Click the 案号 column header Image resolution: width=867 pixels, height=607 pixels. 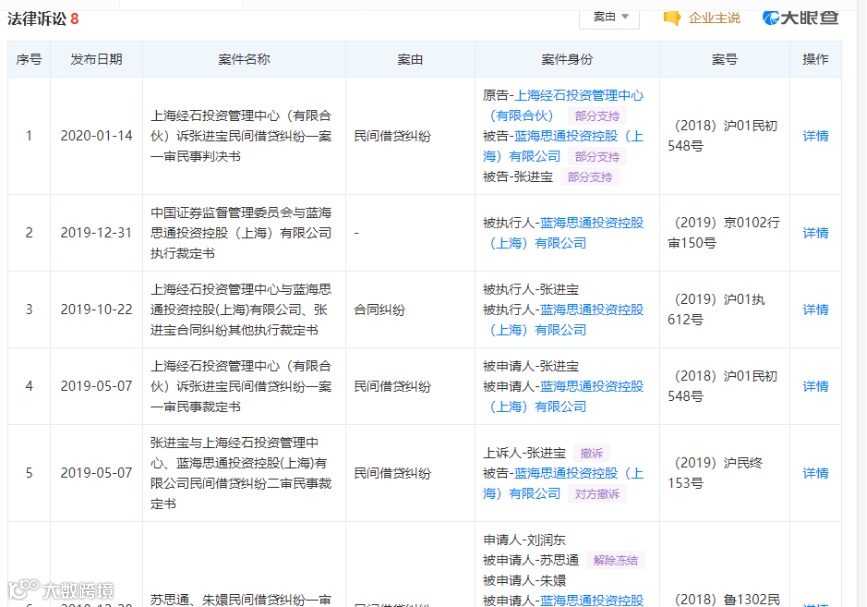point(724,59)
